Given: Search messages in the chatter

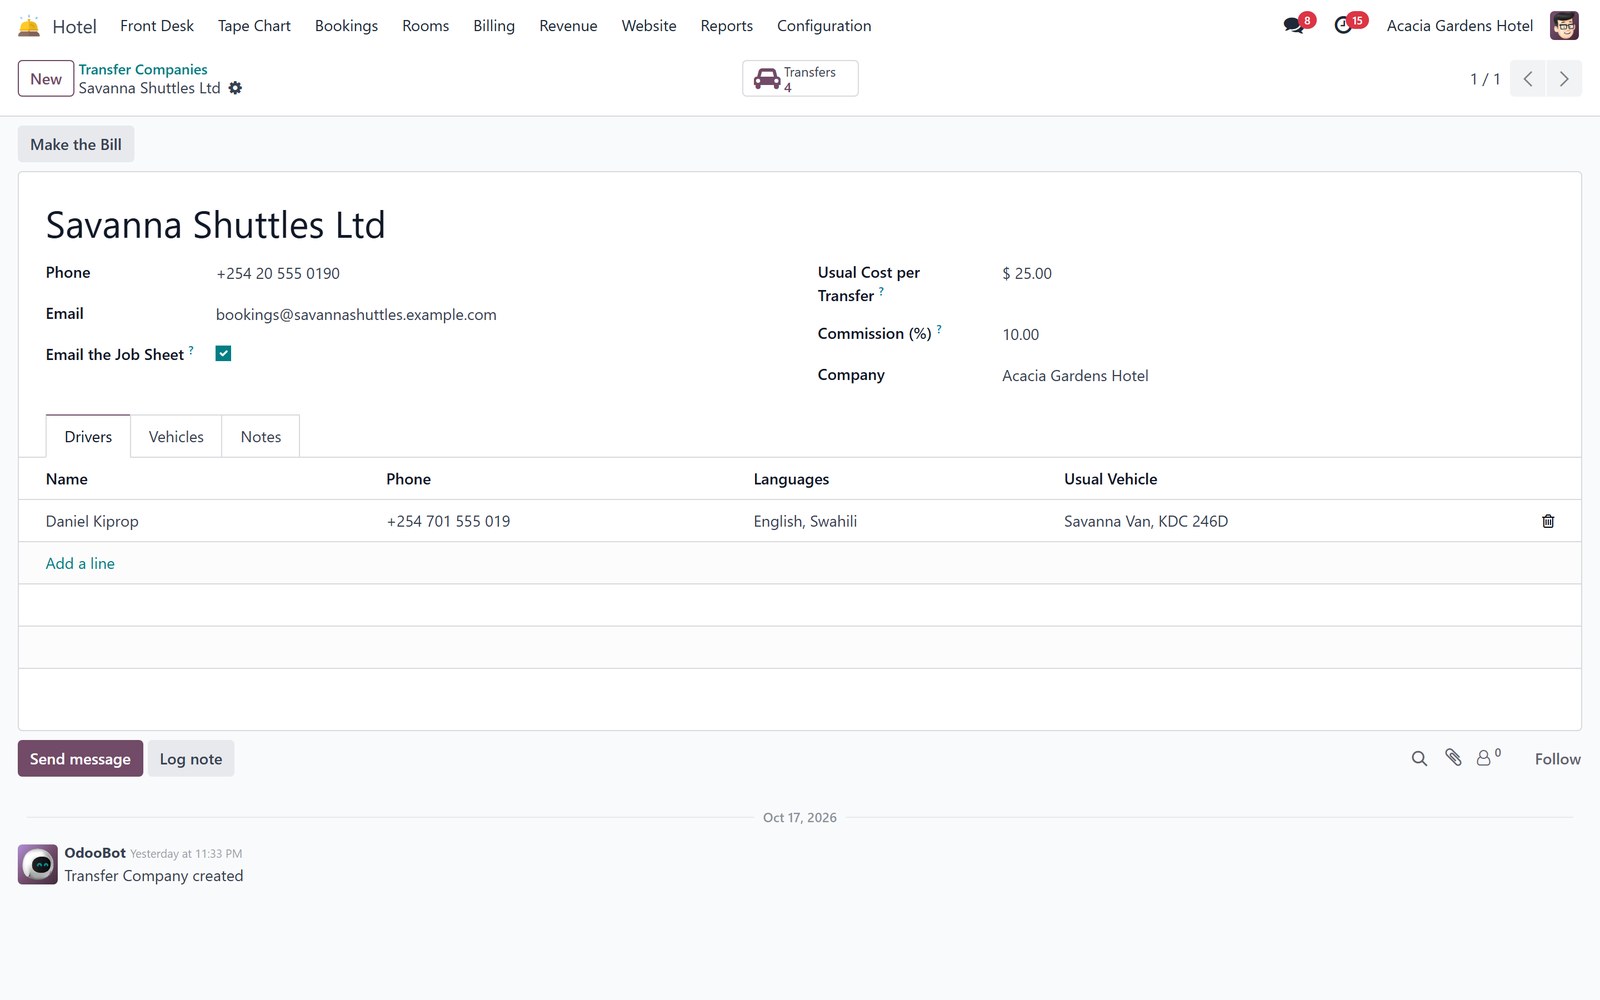Looking at the screenshot, I should tap(1419, 759).
